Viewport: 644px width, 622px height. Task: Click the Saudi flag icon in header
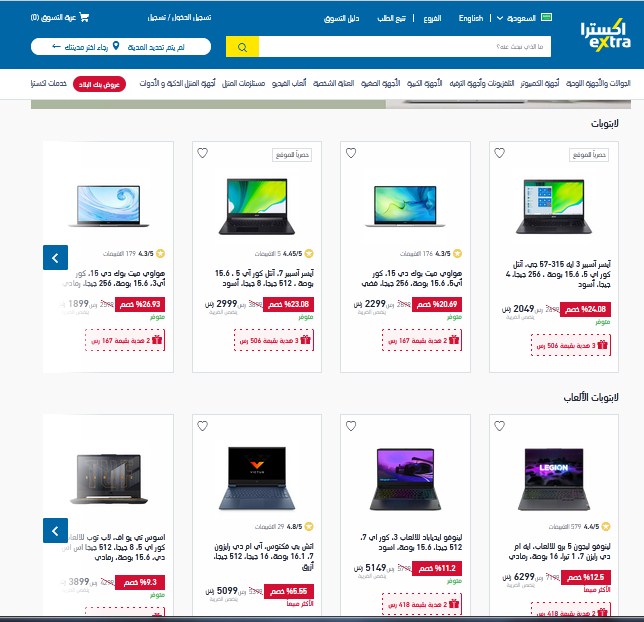tap(547, 17)
